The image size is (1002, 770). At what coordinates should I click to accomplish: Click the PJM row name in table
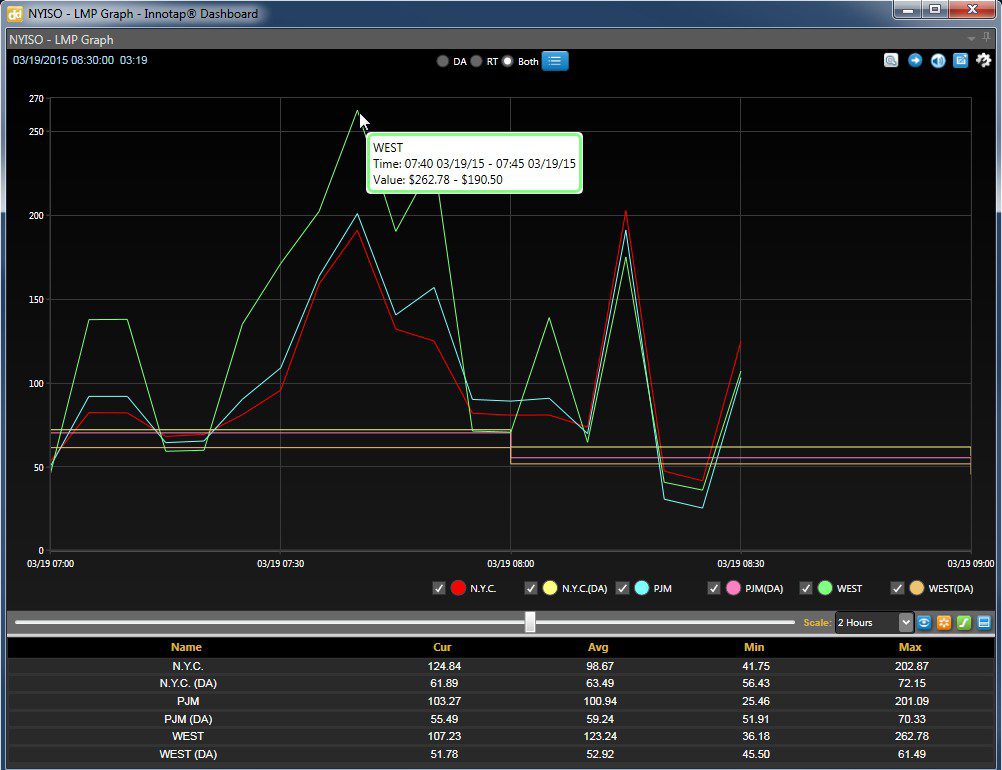click(188, 701)
